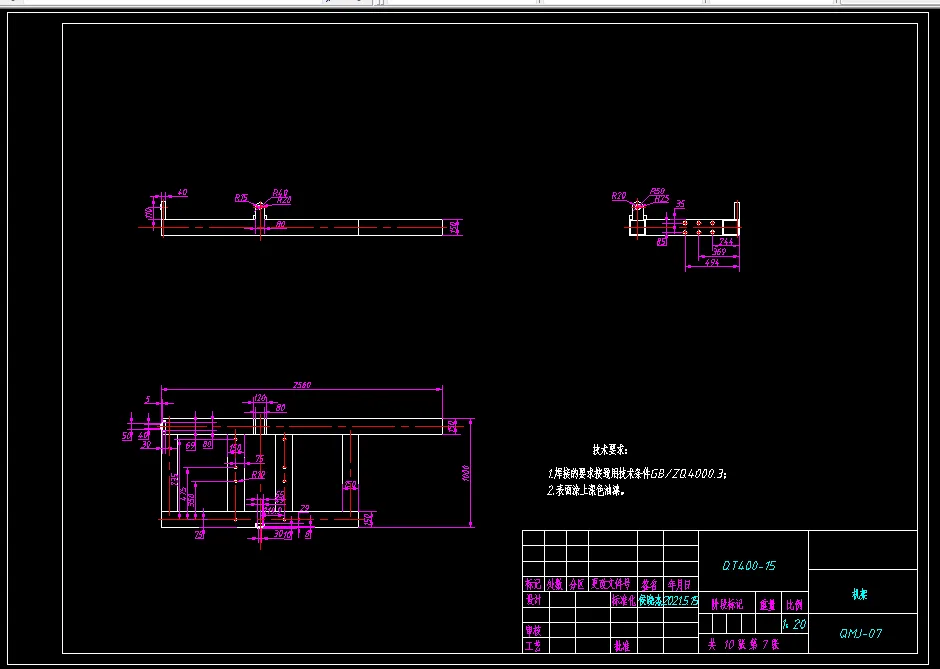
Task: Click the 69 dimension text
Action: [x=191, y=445]
